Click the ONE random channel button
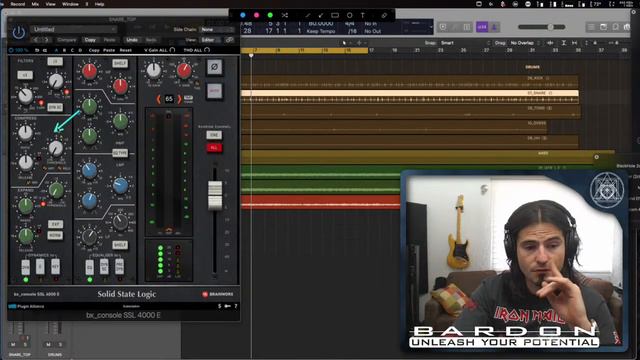This screenshot has height=360, width=640. coord(214,135)
